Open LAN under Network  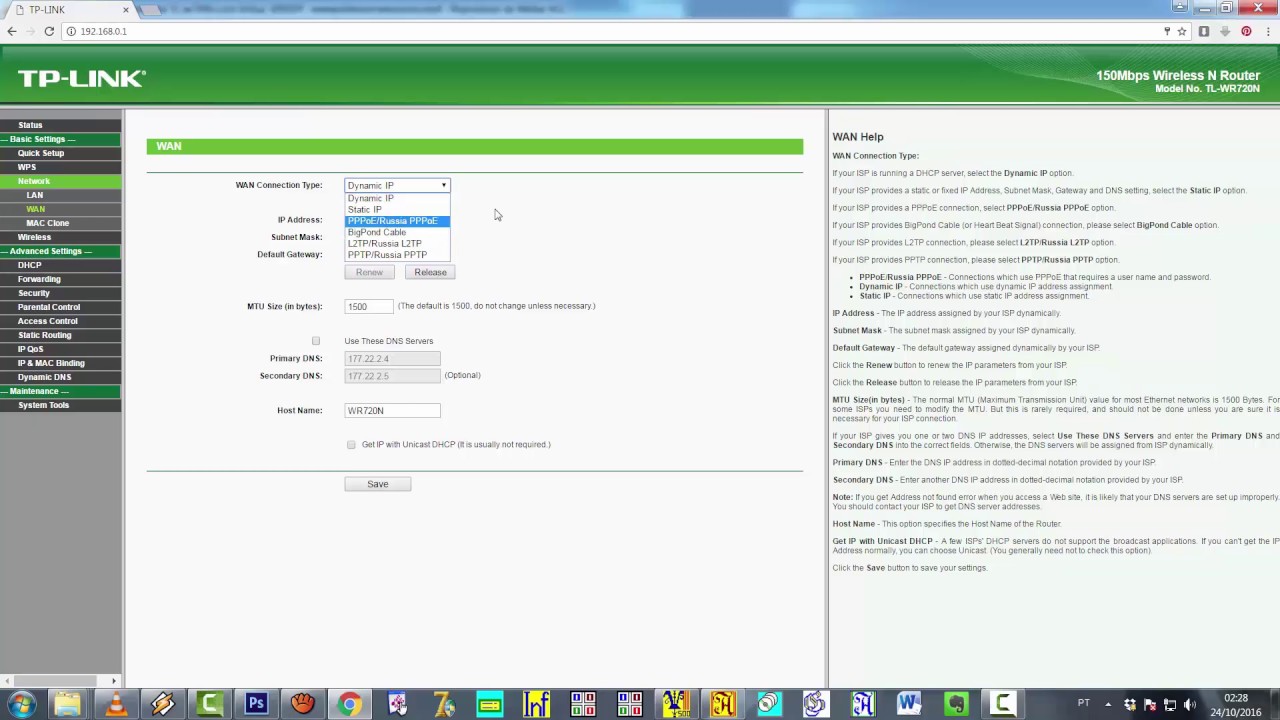[35, 195]
